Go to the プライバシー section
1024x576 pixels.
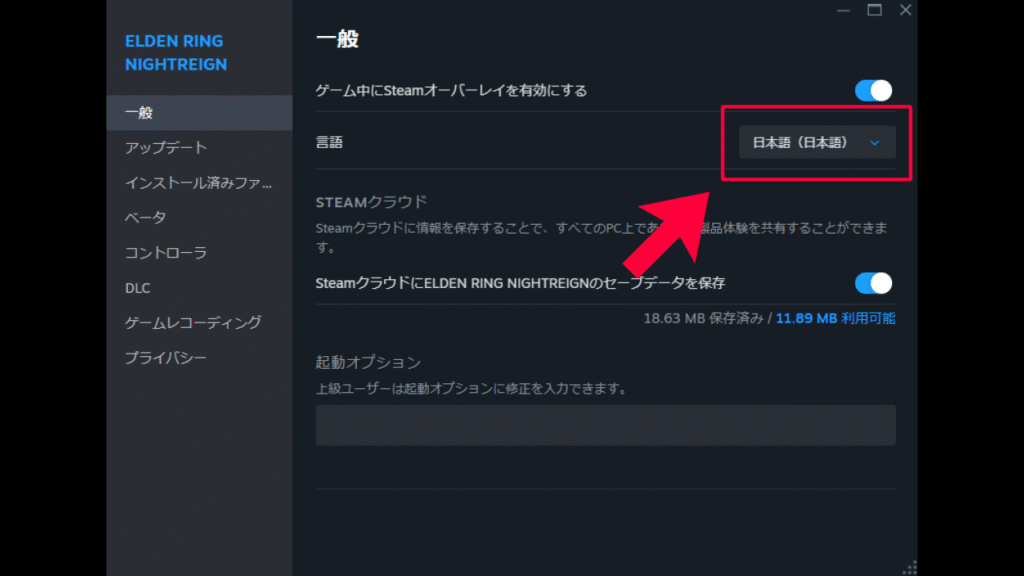(166, 358)
